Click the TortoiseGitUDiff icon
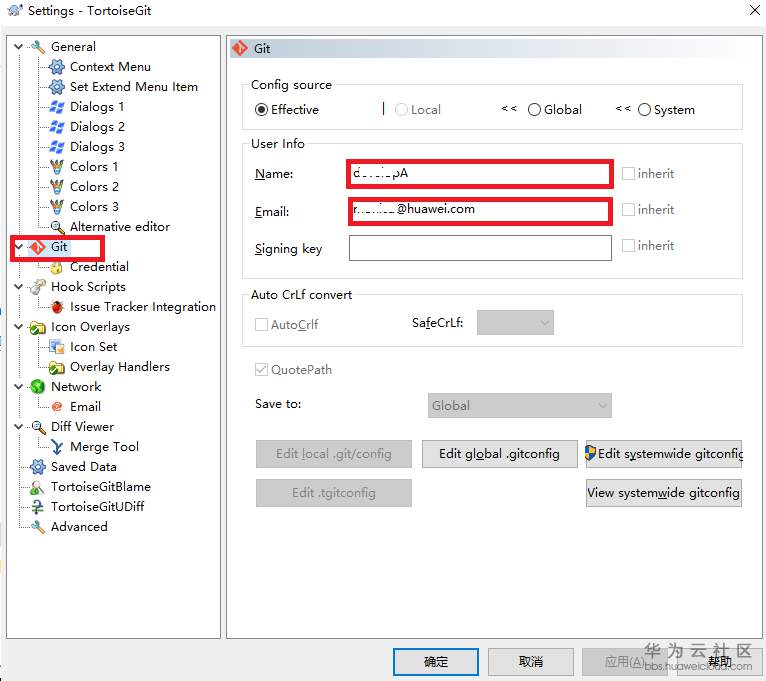The height and width of the screenshot is (681, 766). [x=38, y=507]
